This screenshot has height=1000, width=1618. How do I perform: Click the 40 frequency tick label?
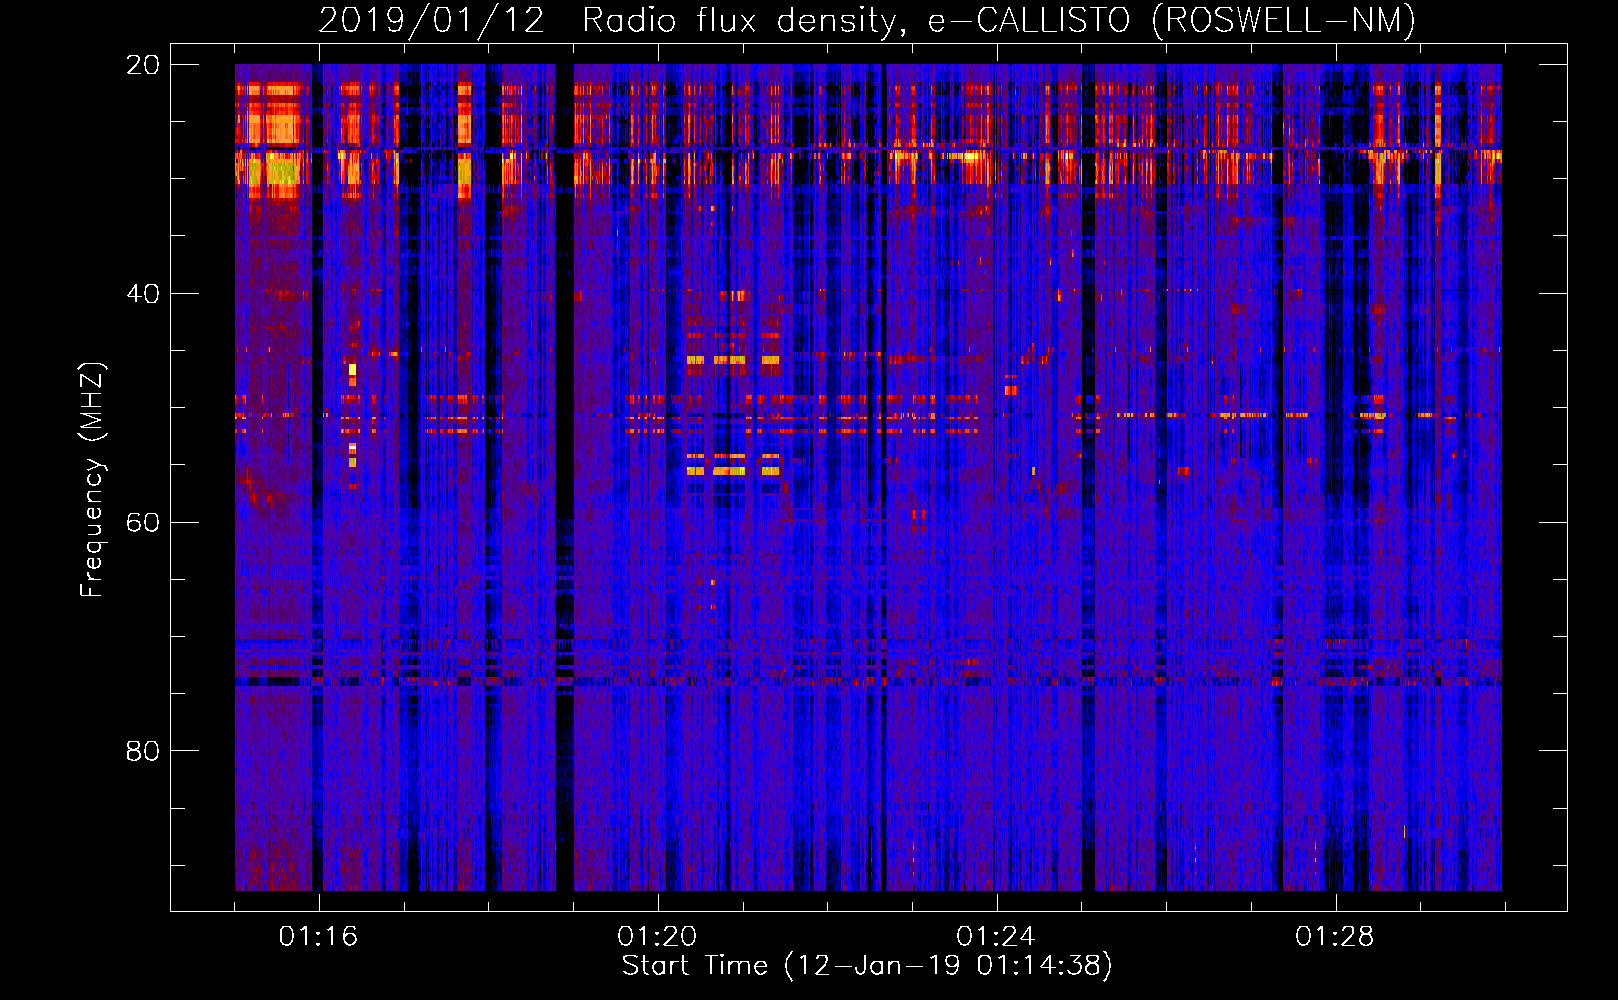(143, 294)
